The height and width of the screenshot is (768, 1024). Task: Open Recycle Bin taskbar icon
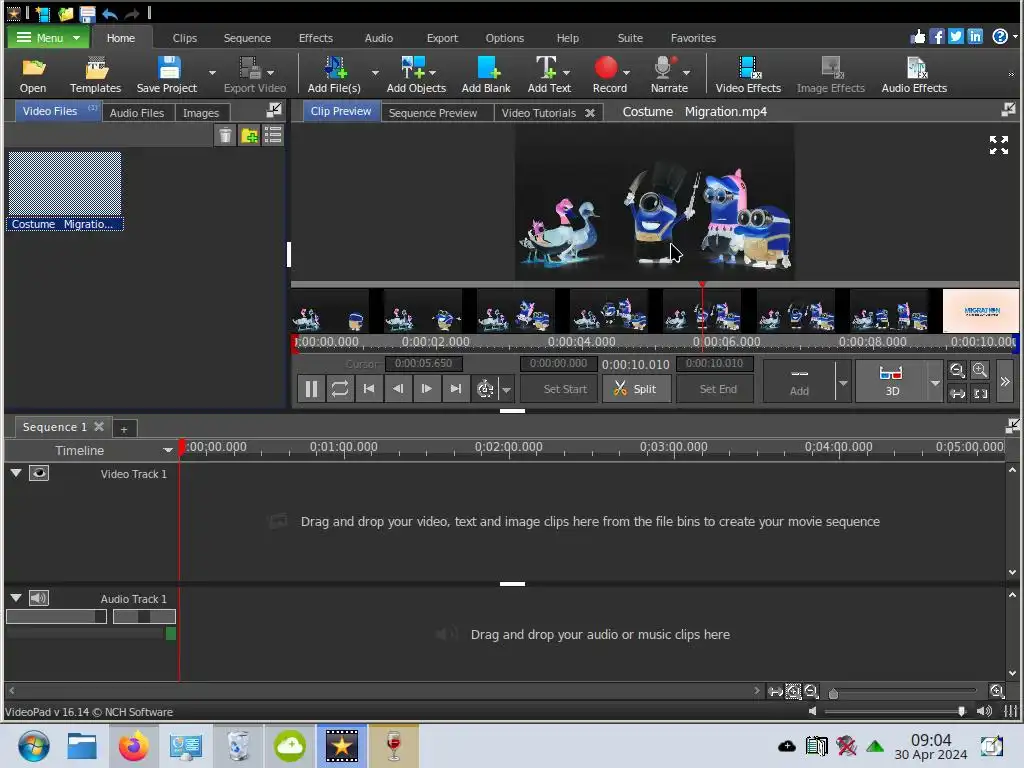[x=238, y=746]
